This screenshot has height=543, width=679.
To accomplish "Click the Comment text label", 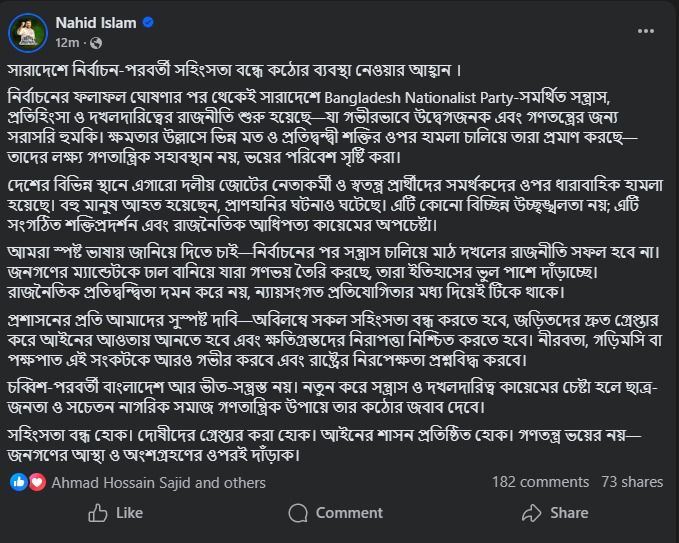I will coord(349,513).
